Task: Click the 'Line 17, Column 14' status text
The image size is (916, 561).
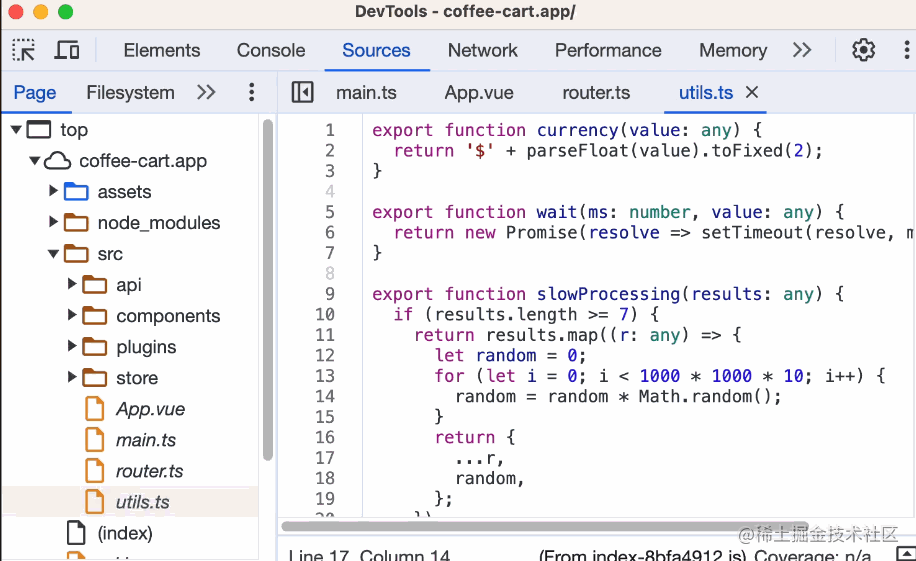Action: coord(369,555)
